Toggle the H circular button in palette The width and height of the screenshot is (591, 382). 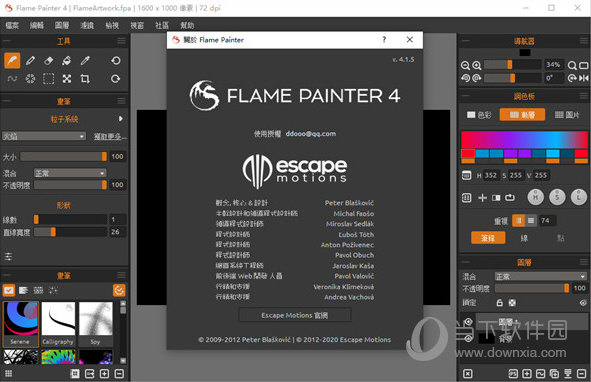[x=536, y=197]
